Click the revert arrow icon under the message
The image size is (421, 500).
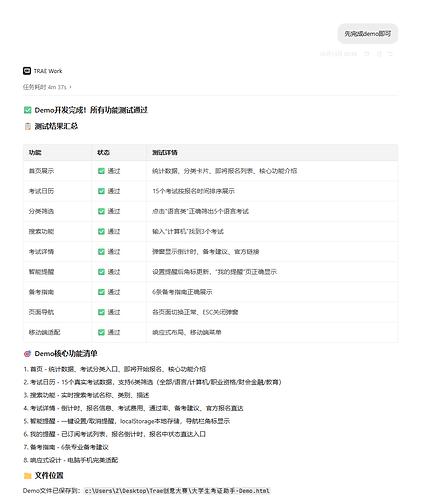pyautogui.click(x=390, y=54)
